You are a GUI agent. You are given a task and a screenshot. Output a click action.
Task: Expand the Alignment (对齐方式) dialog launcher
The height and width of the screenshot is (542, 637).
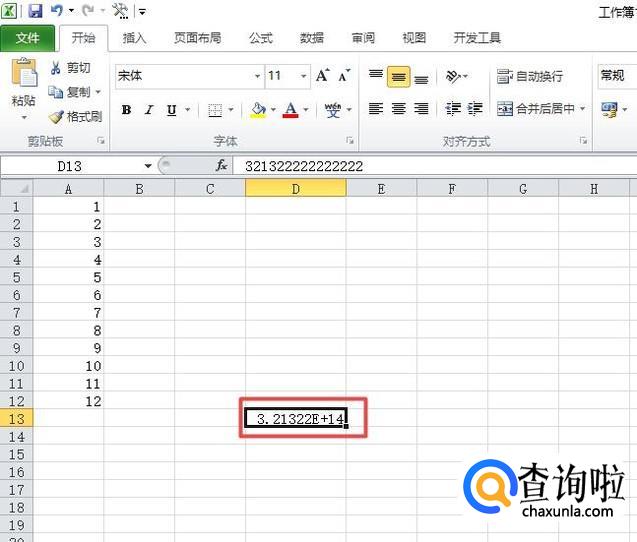pyautogui.click(x=583, y=141)
